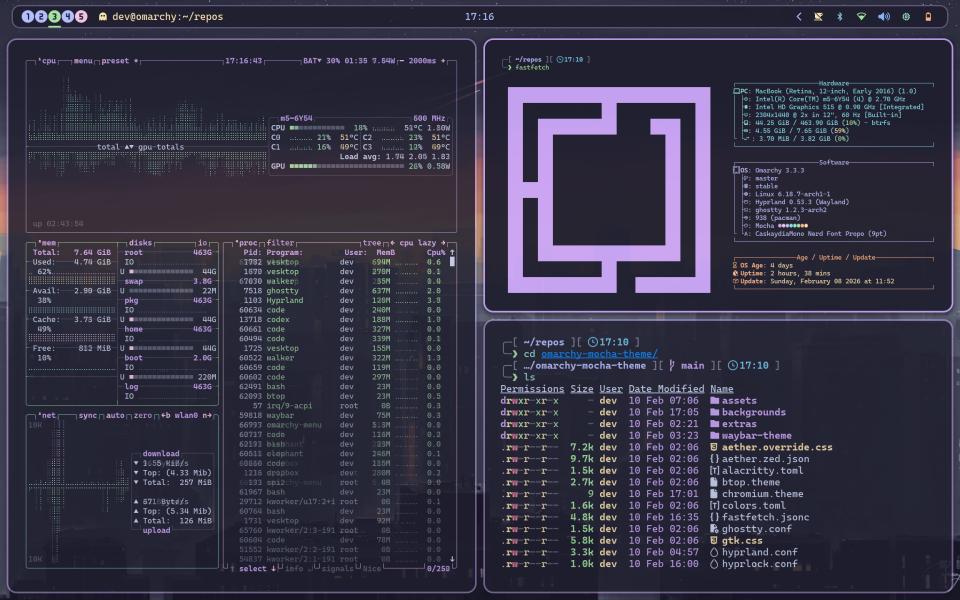Open the Wi-Fi network icon in waybar
The height and width of the screenshot is (600, 960).
[861, 17]
